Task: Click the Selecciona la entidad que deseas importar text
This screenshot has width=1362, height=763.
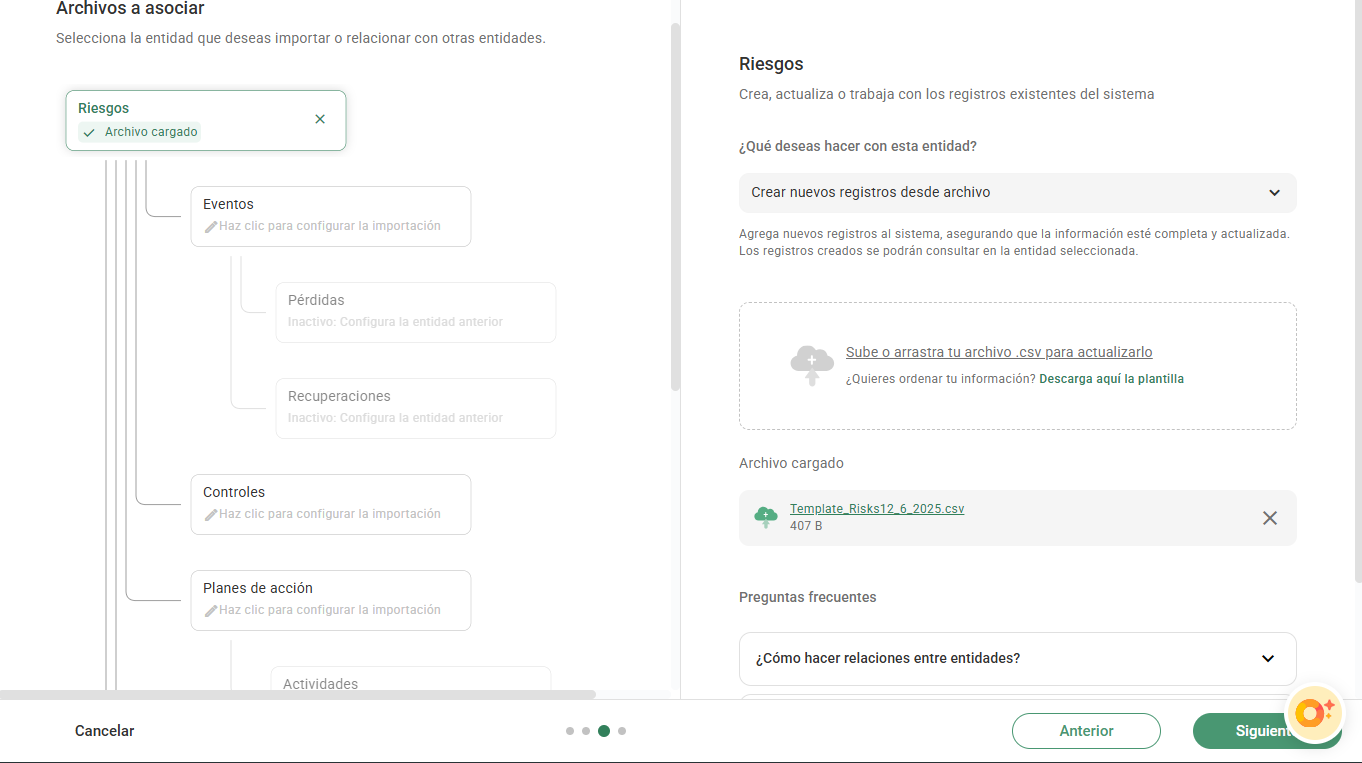Action: coord(301,39)
